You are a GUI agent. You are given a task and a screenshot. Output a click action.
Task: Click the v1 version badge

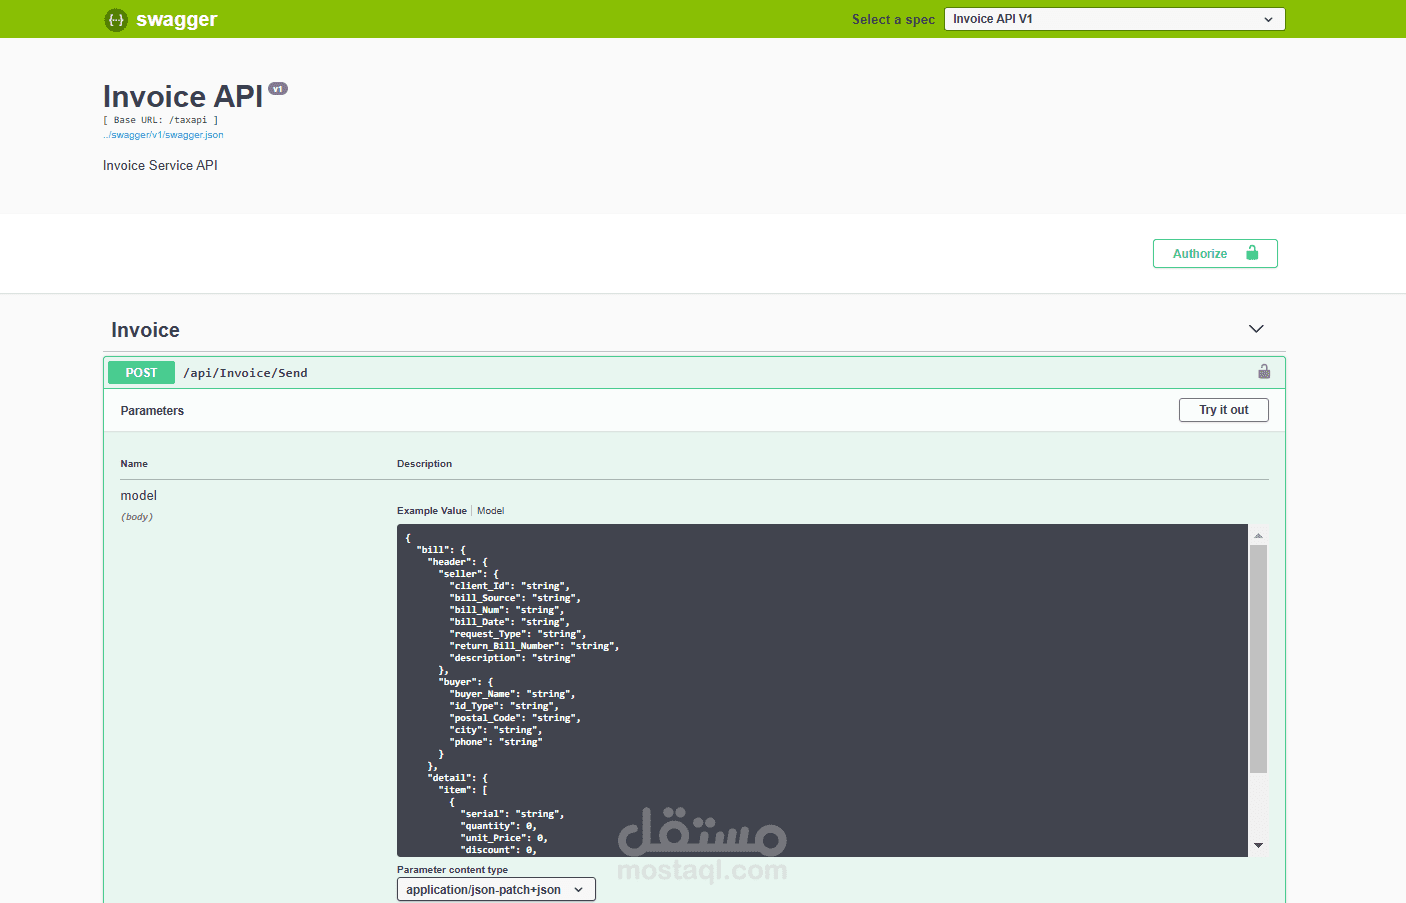coord(278,89)
